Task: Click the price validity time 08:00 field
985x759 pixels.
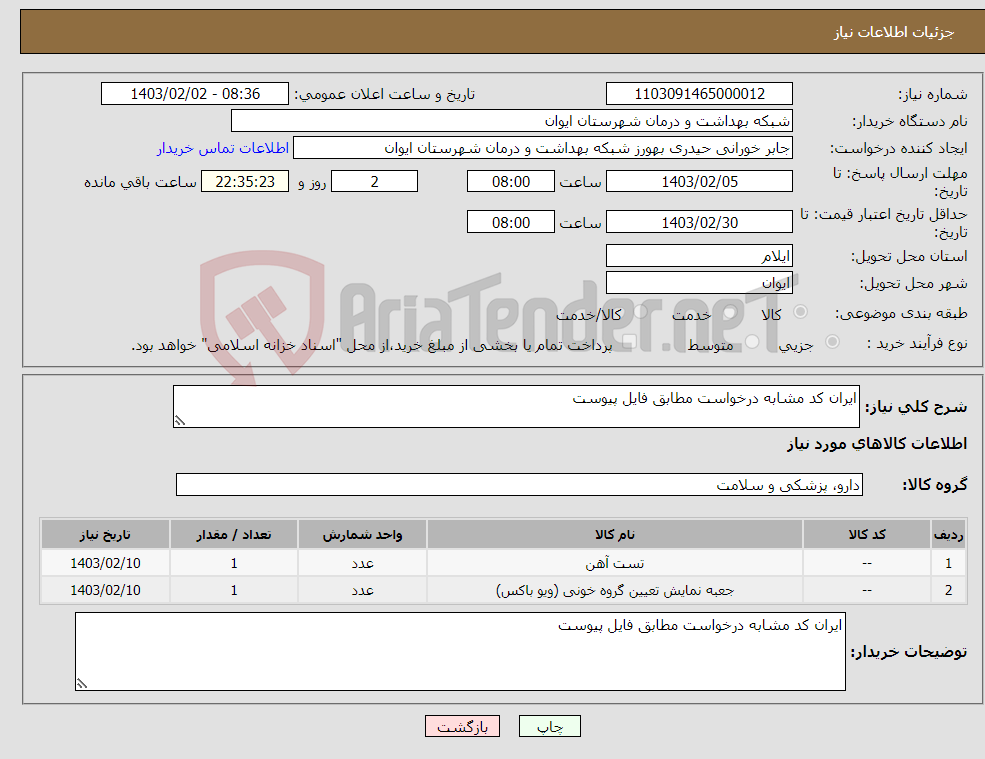Action: pos(511,222)
